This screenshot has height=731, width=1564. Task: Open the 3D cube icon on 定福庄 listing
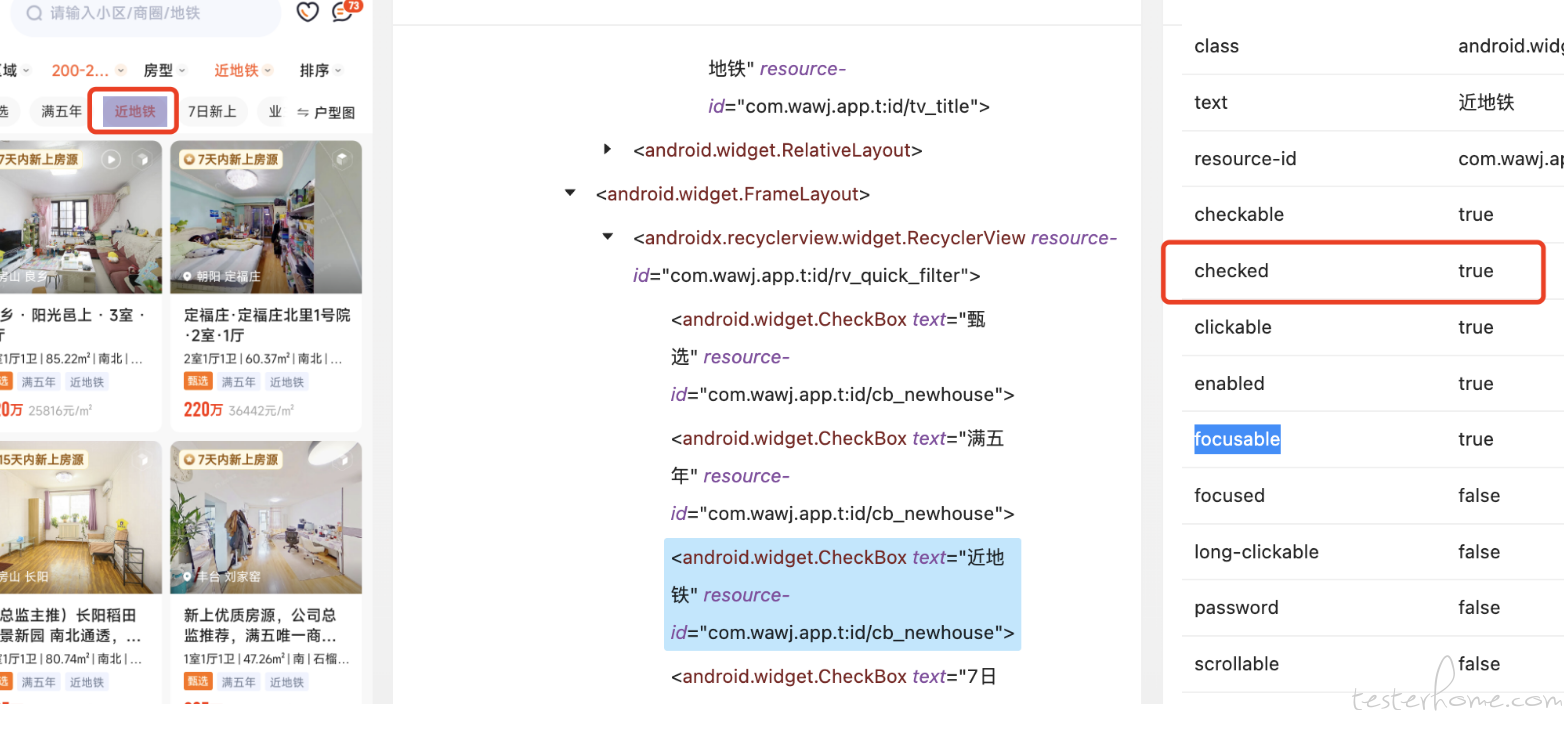(342, 159)
